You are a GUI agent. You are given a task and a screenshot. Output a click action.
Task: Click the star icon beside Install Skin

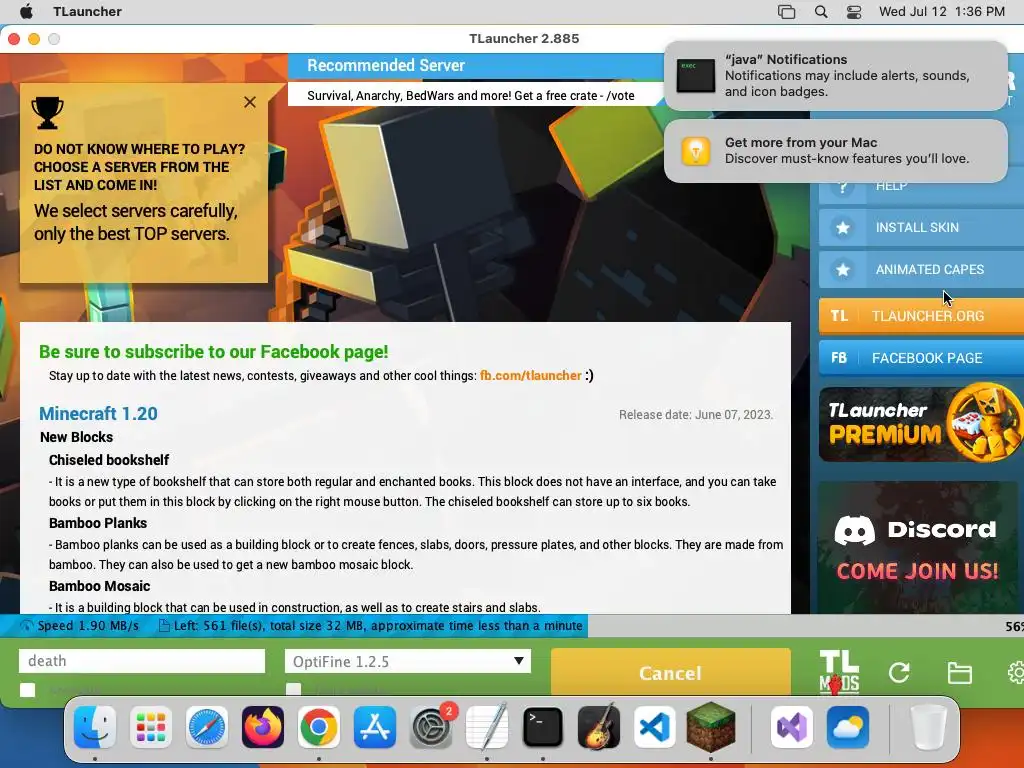coord(842,228)
